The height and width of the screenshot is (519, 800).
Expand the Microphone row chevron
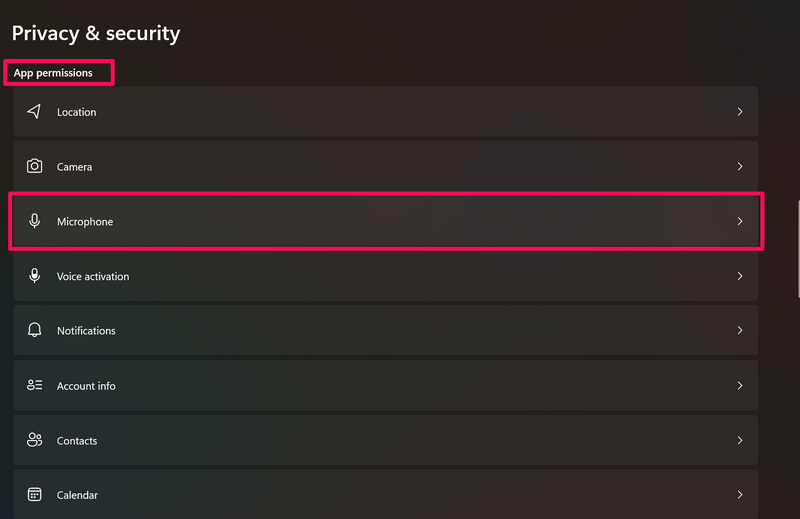pos(740,221)
